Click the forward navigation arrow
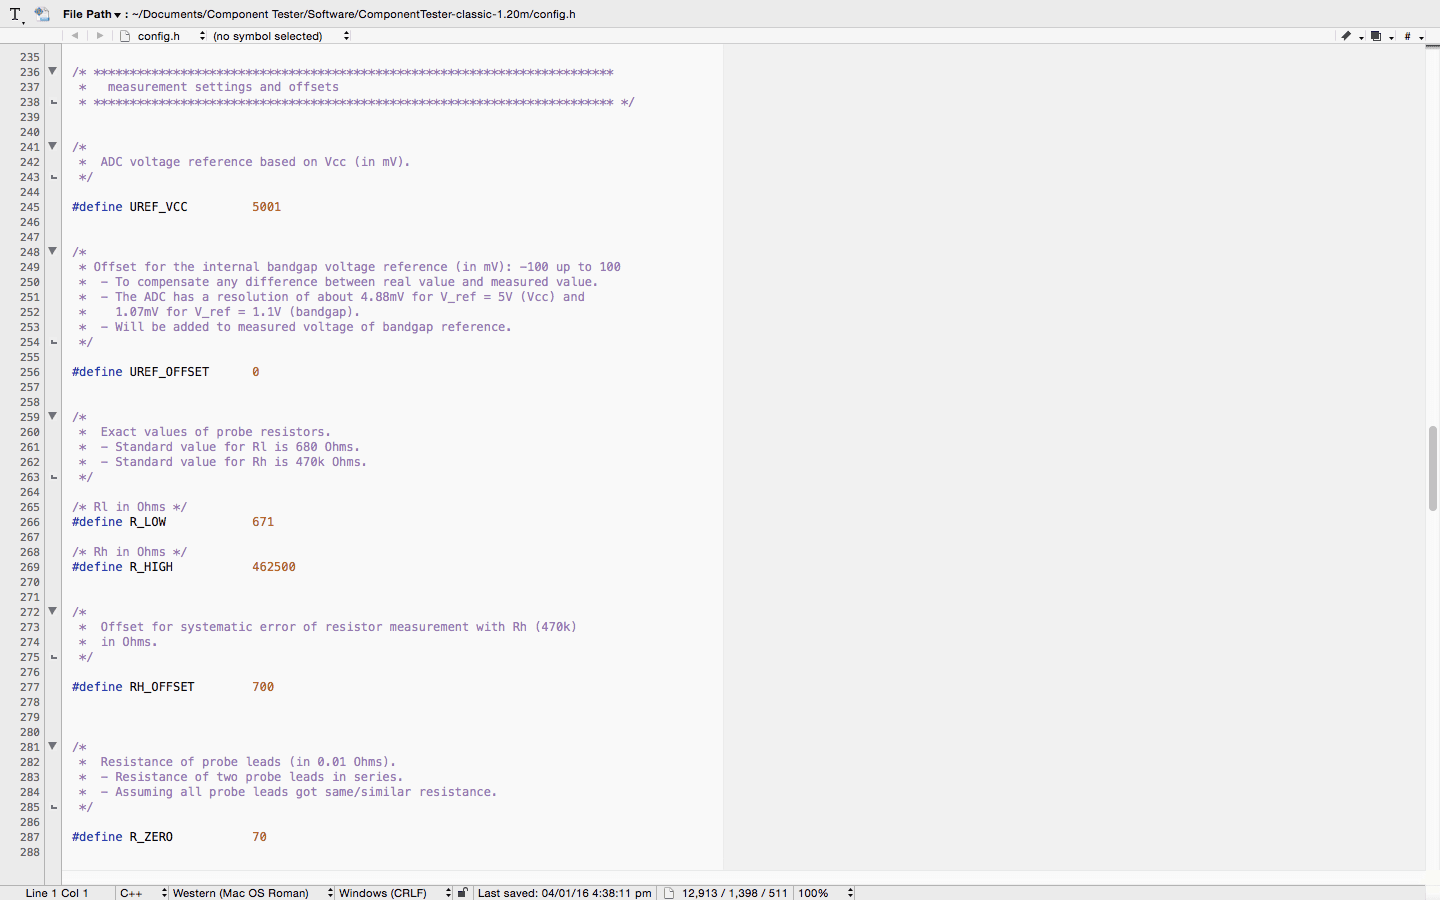This screenshot has width=1440, height=900. point(98,34)
